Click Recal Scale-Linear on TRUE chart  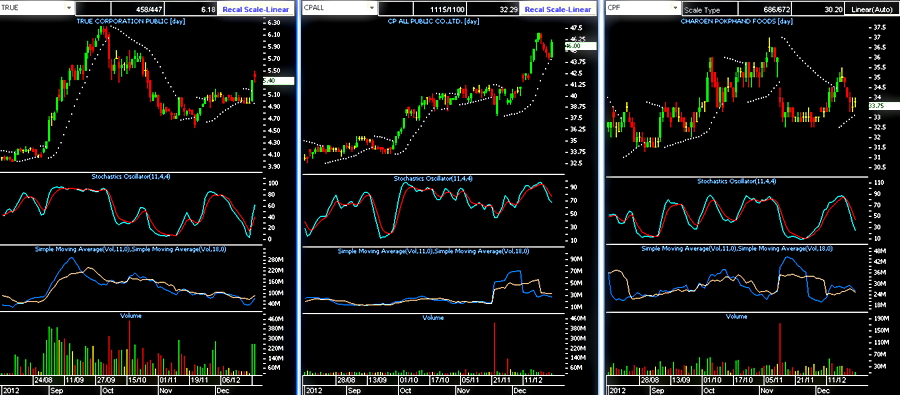point(258,10)
